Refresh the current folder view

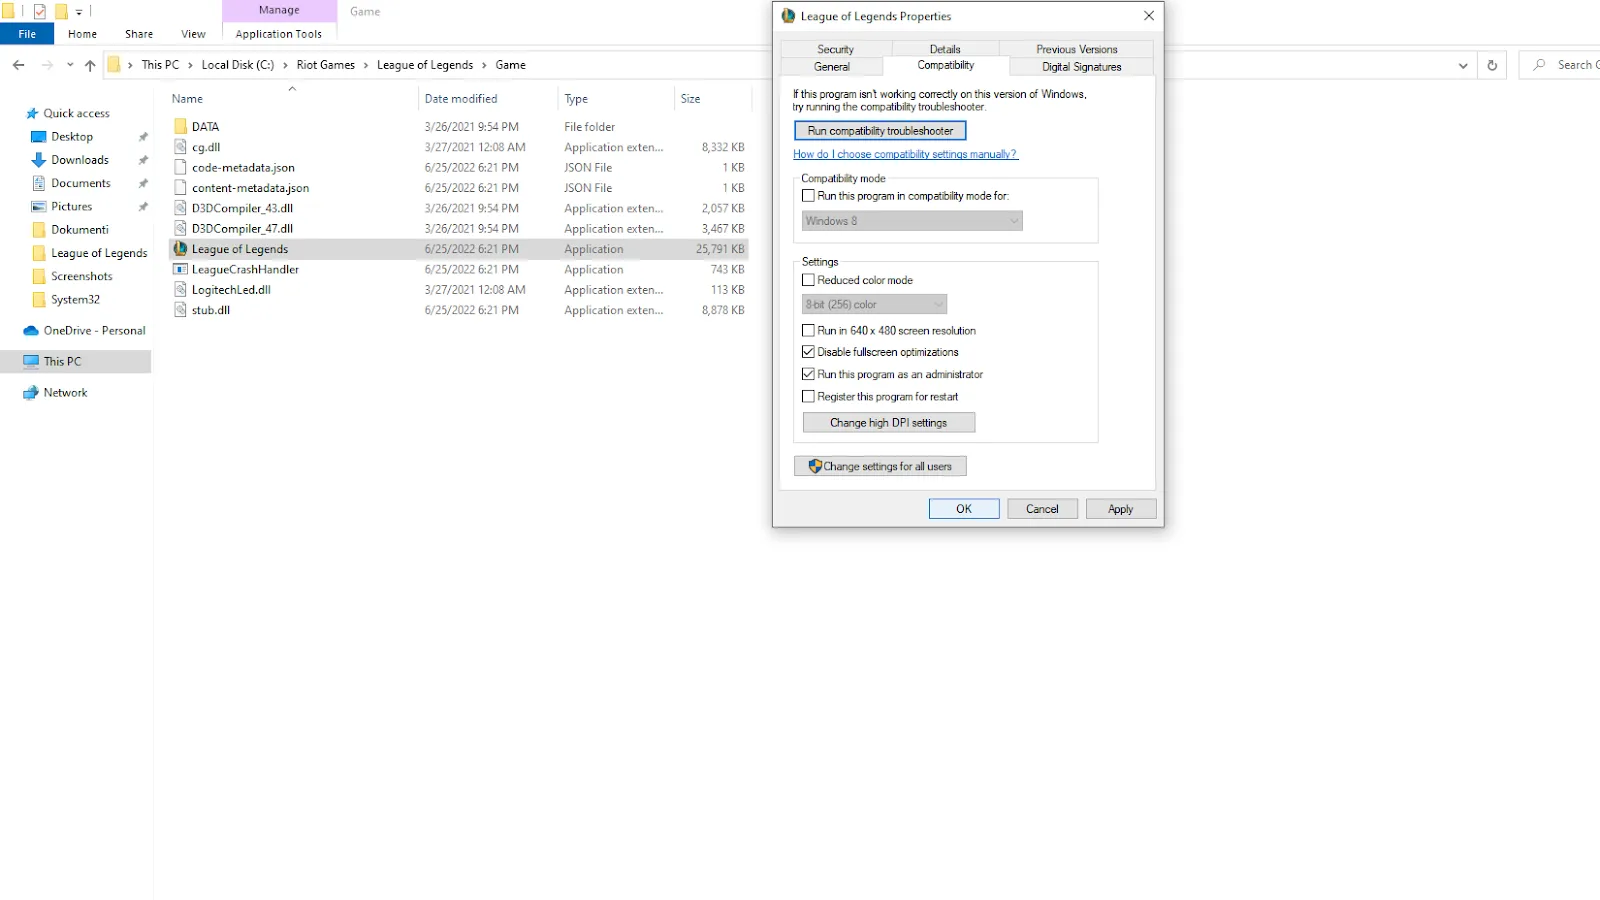click(x=1492, y=65)
